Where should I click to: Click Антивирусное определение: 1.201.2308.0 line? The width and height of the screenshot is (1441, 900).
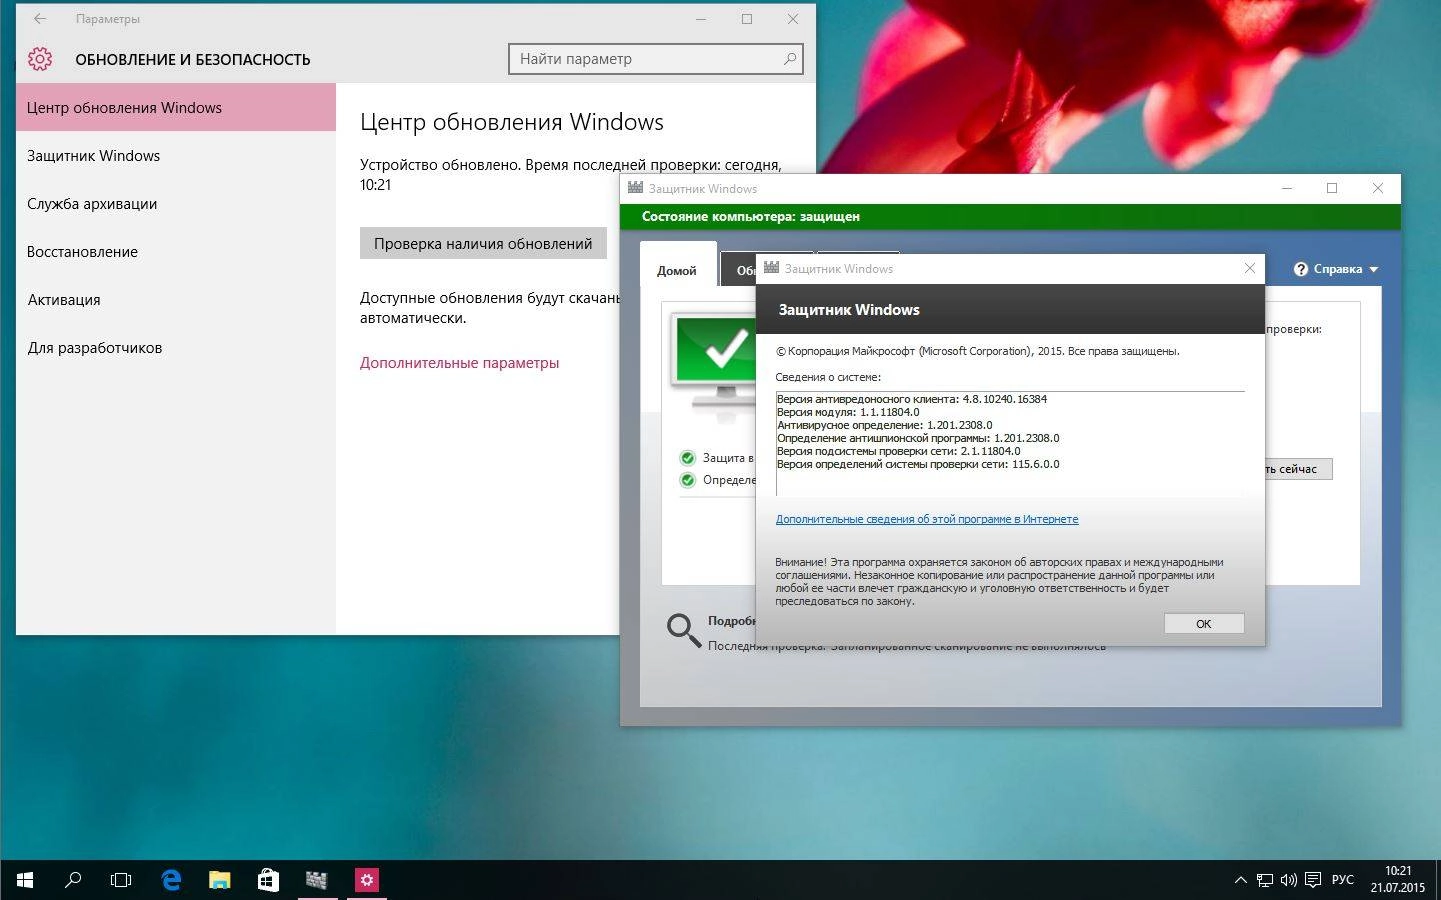click(885, 425)
